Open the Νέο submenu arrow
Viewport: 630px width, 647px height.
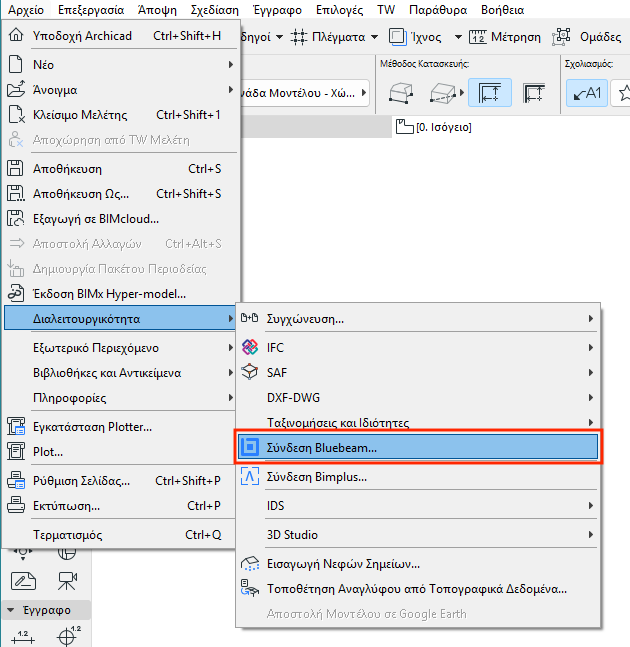(x=231, y=64)
